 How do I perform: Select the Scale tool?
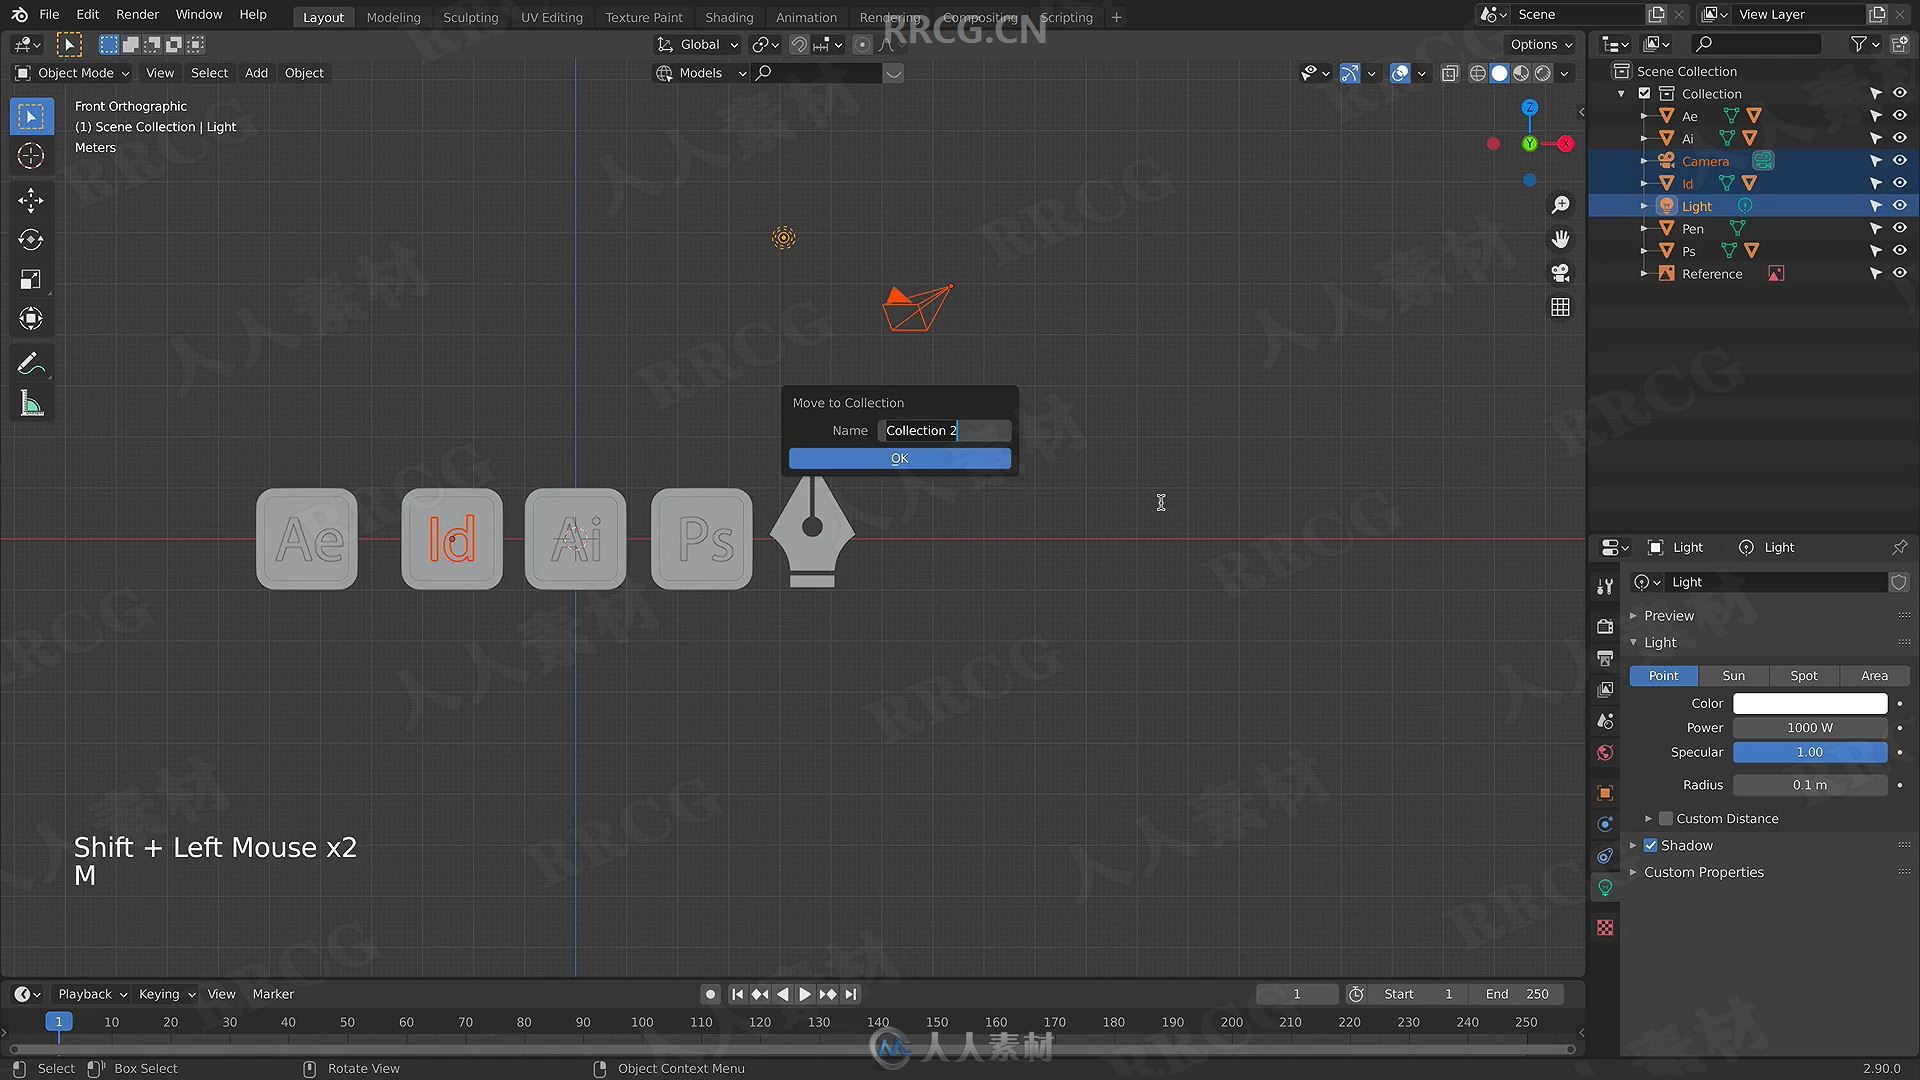point(31,279)
